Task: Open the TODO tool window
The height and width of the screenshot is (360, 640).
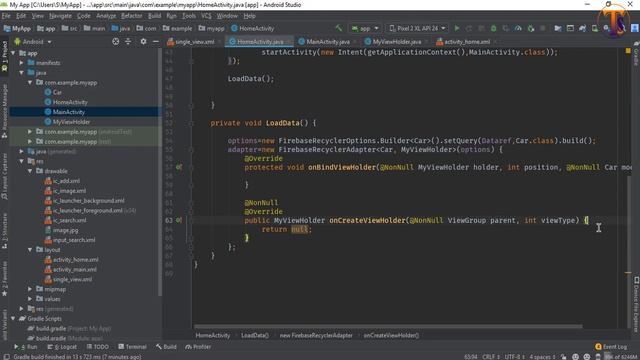Action: coord(98,347)
